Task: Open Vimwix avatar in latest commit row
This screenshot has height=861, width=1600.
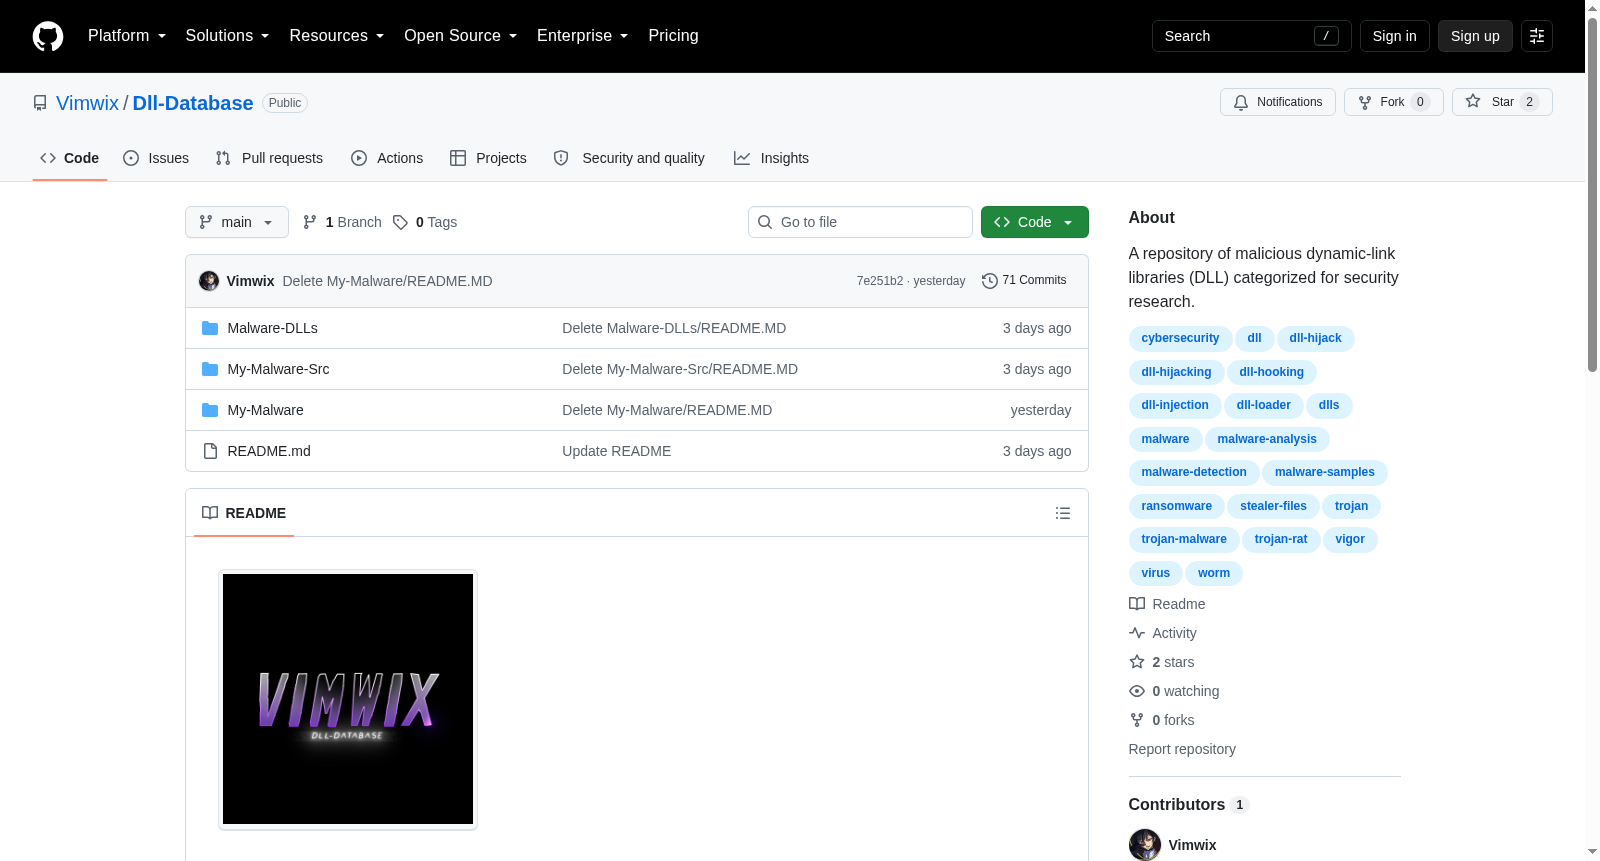Action: tap(209, 281)
